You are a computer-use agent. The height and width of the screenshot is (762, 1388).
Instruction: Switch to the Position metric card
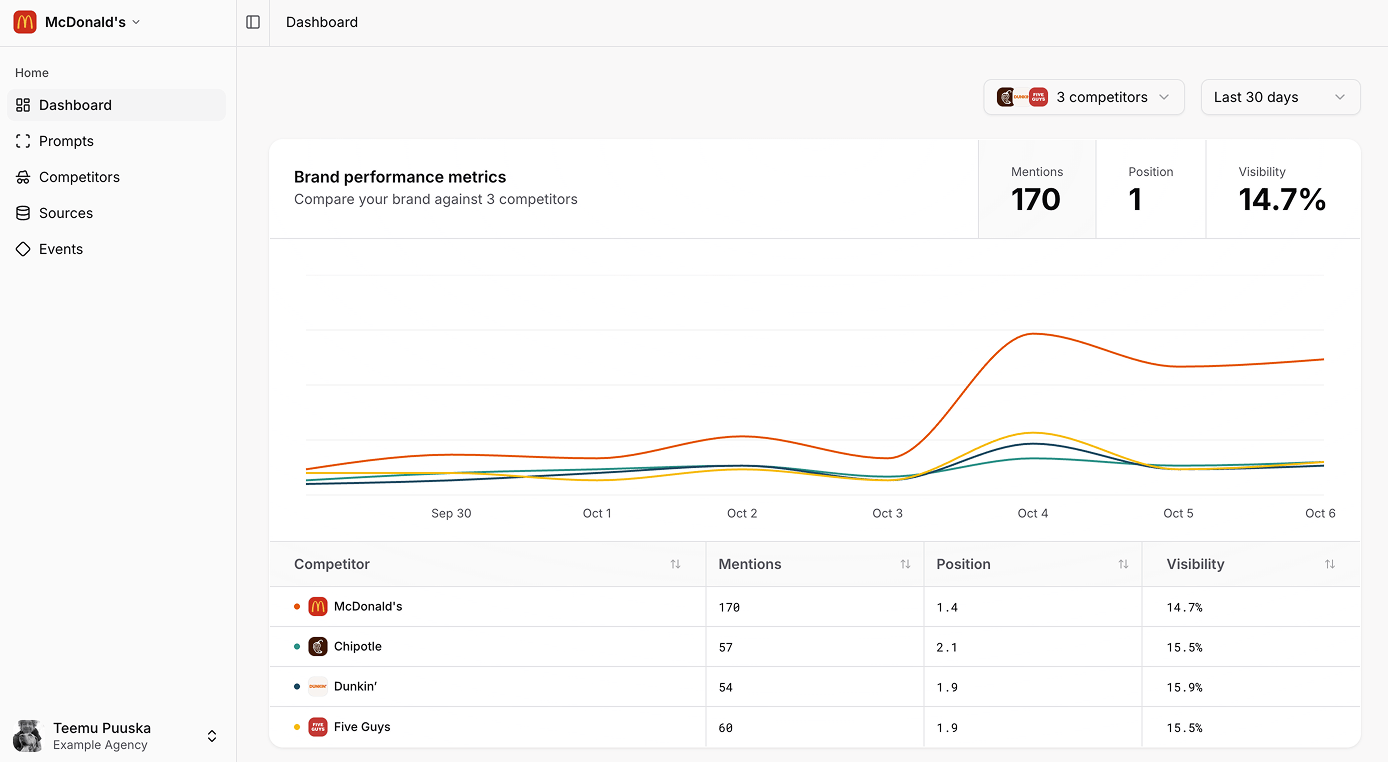click(x=1151, y=188)
